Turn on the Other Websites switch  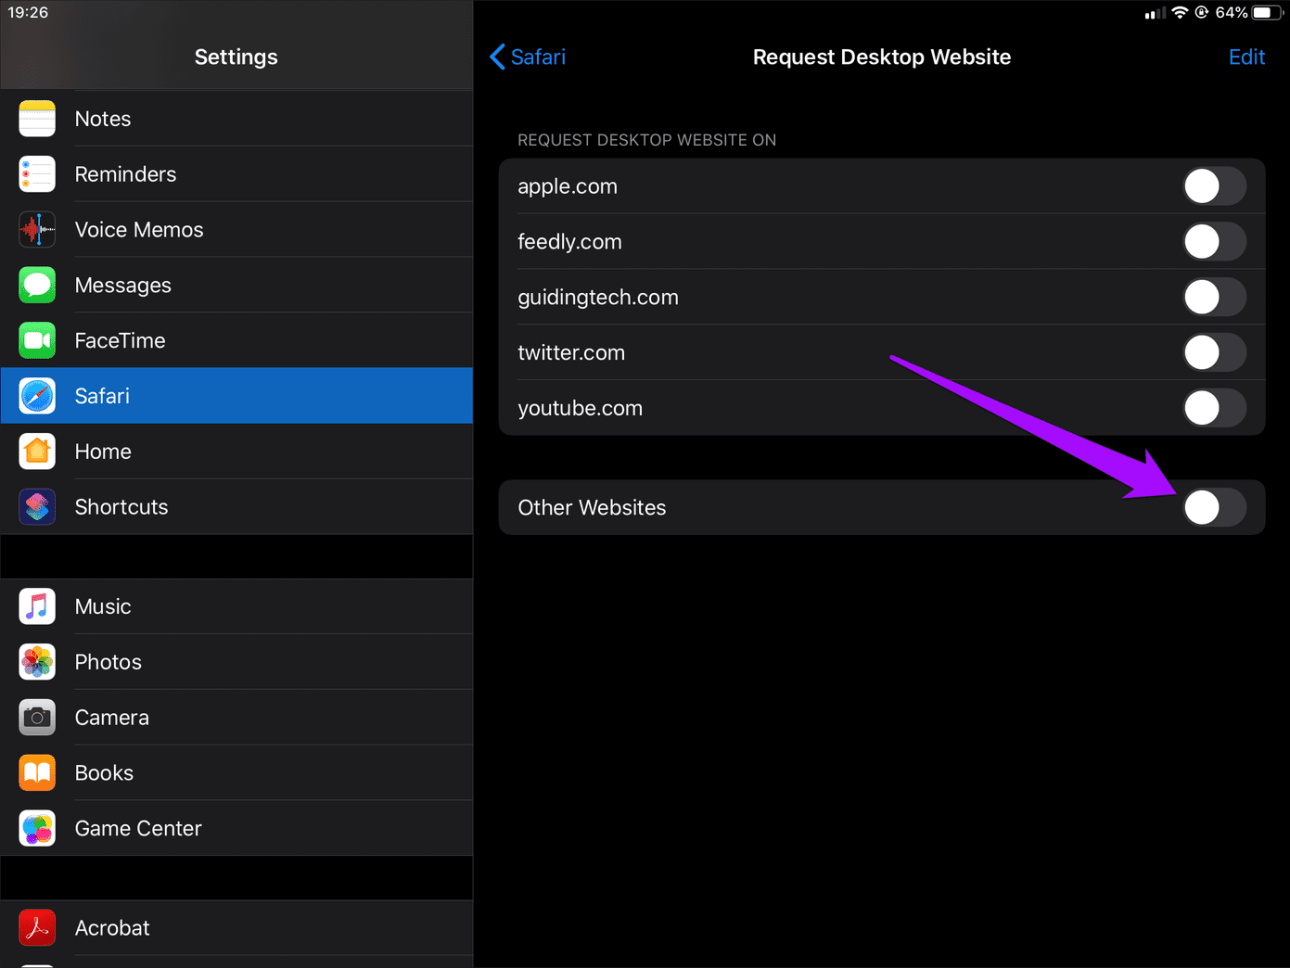[1214, 507]
